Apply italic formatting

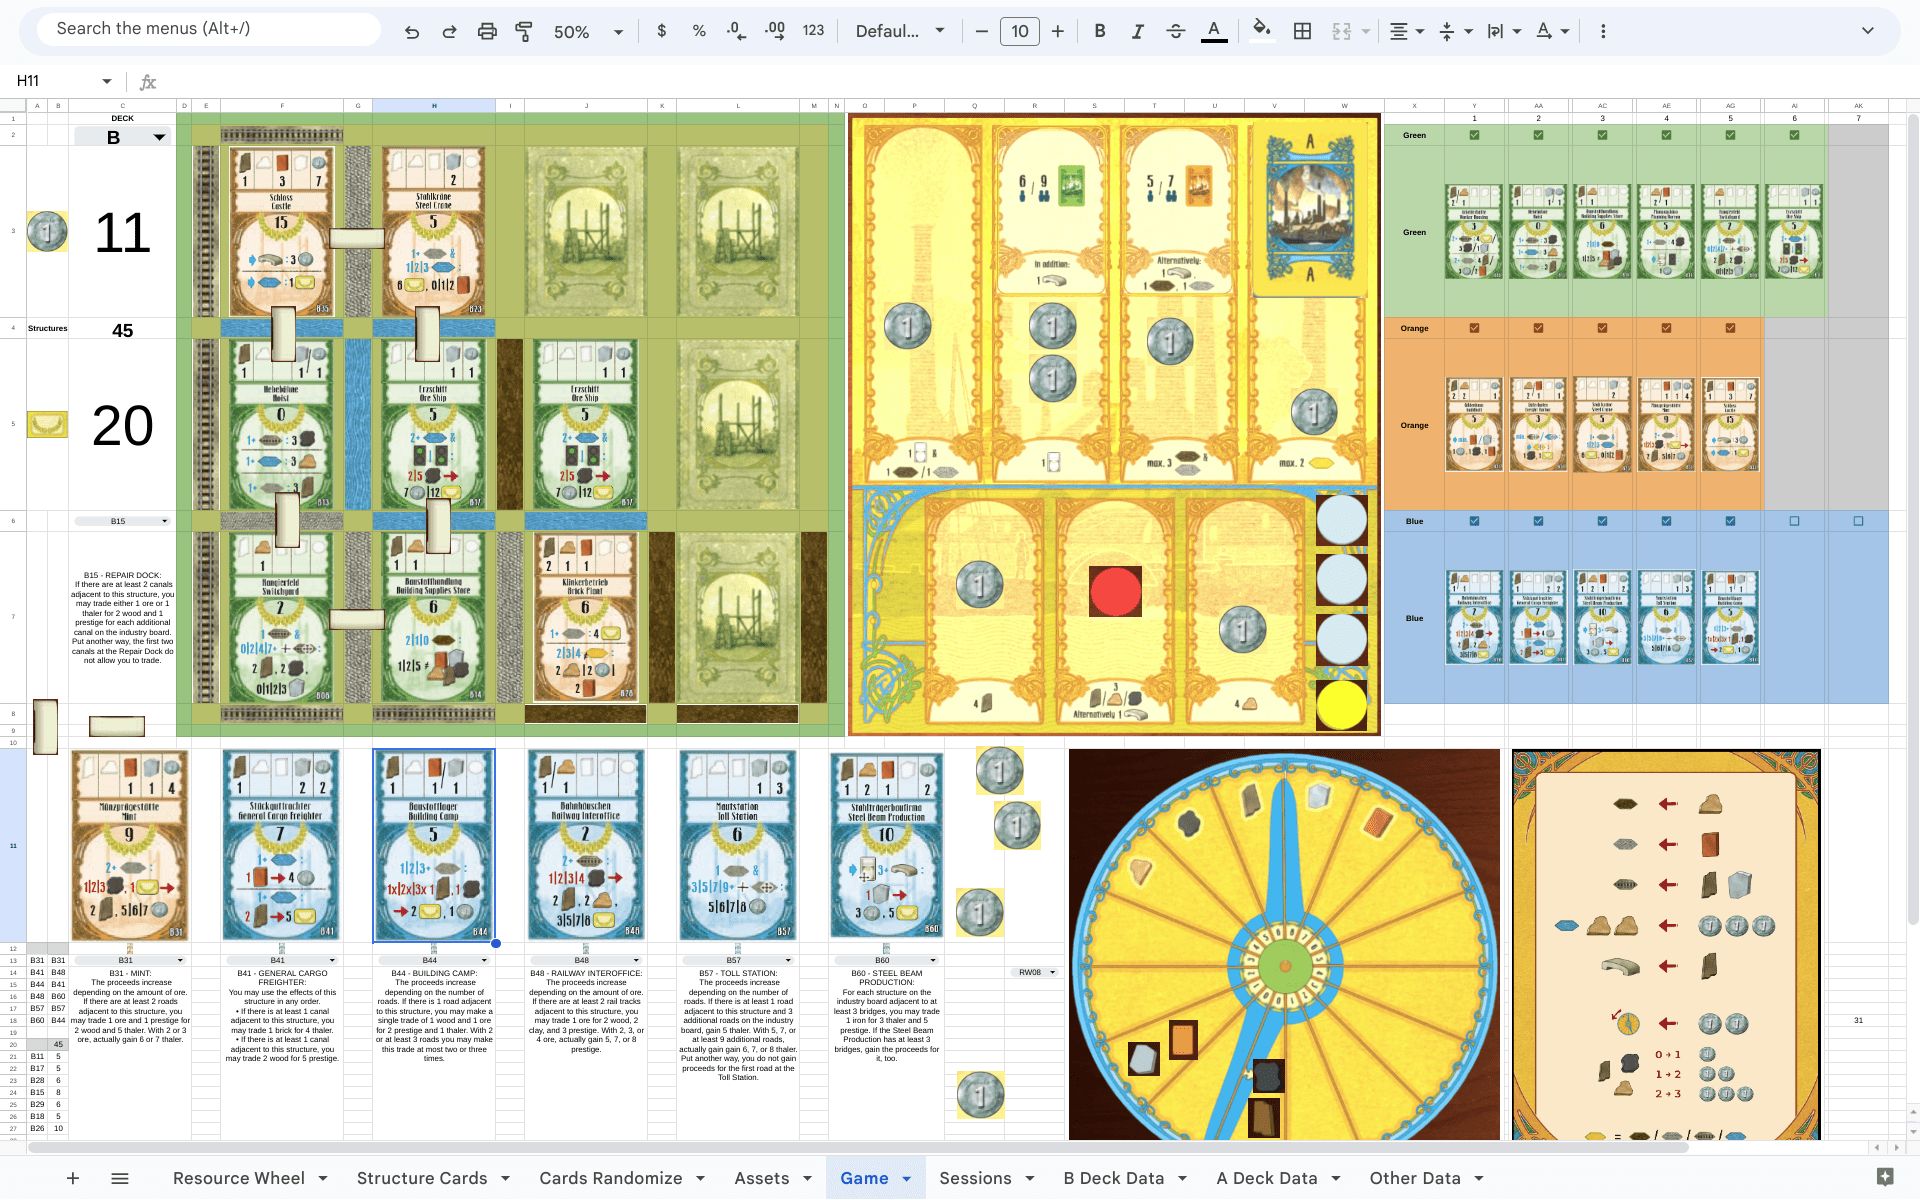(x=1137, y=31)
